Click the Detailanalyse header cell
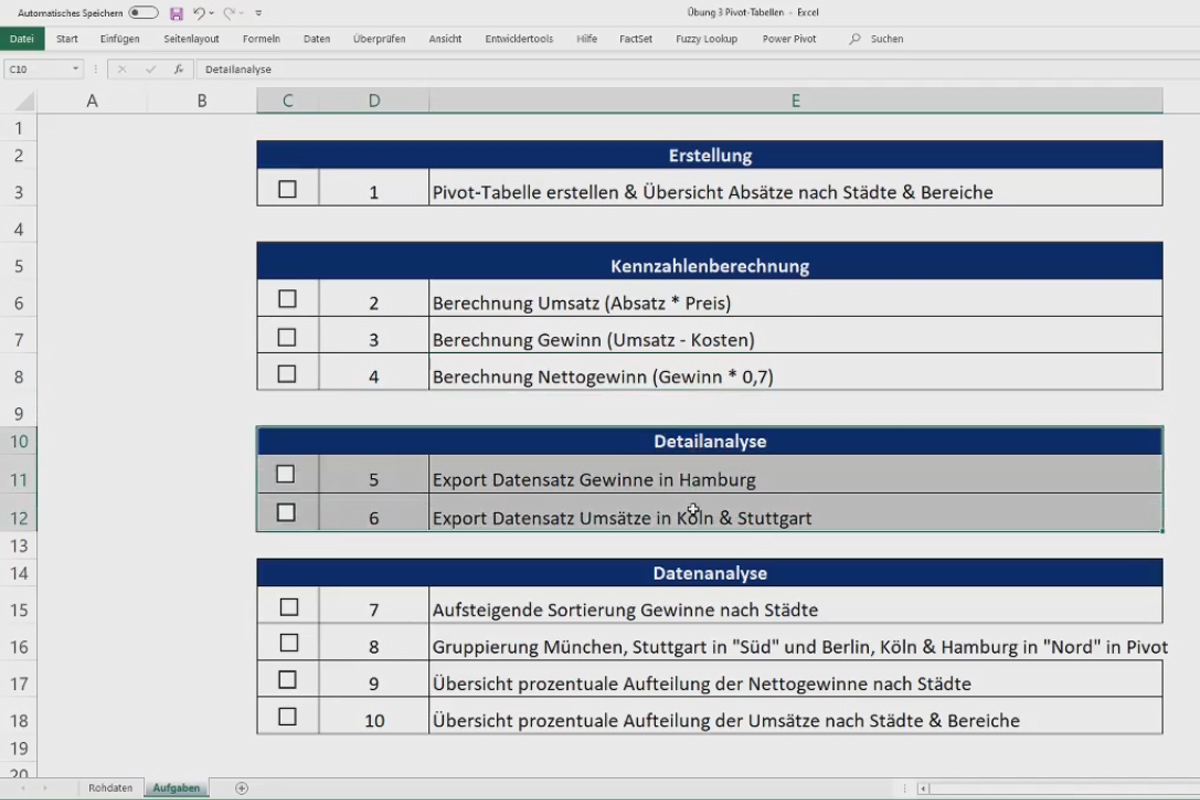Viewport: 1200px width, 800px height. (710, 441)
